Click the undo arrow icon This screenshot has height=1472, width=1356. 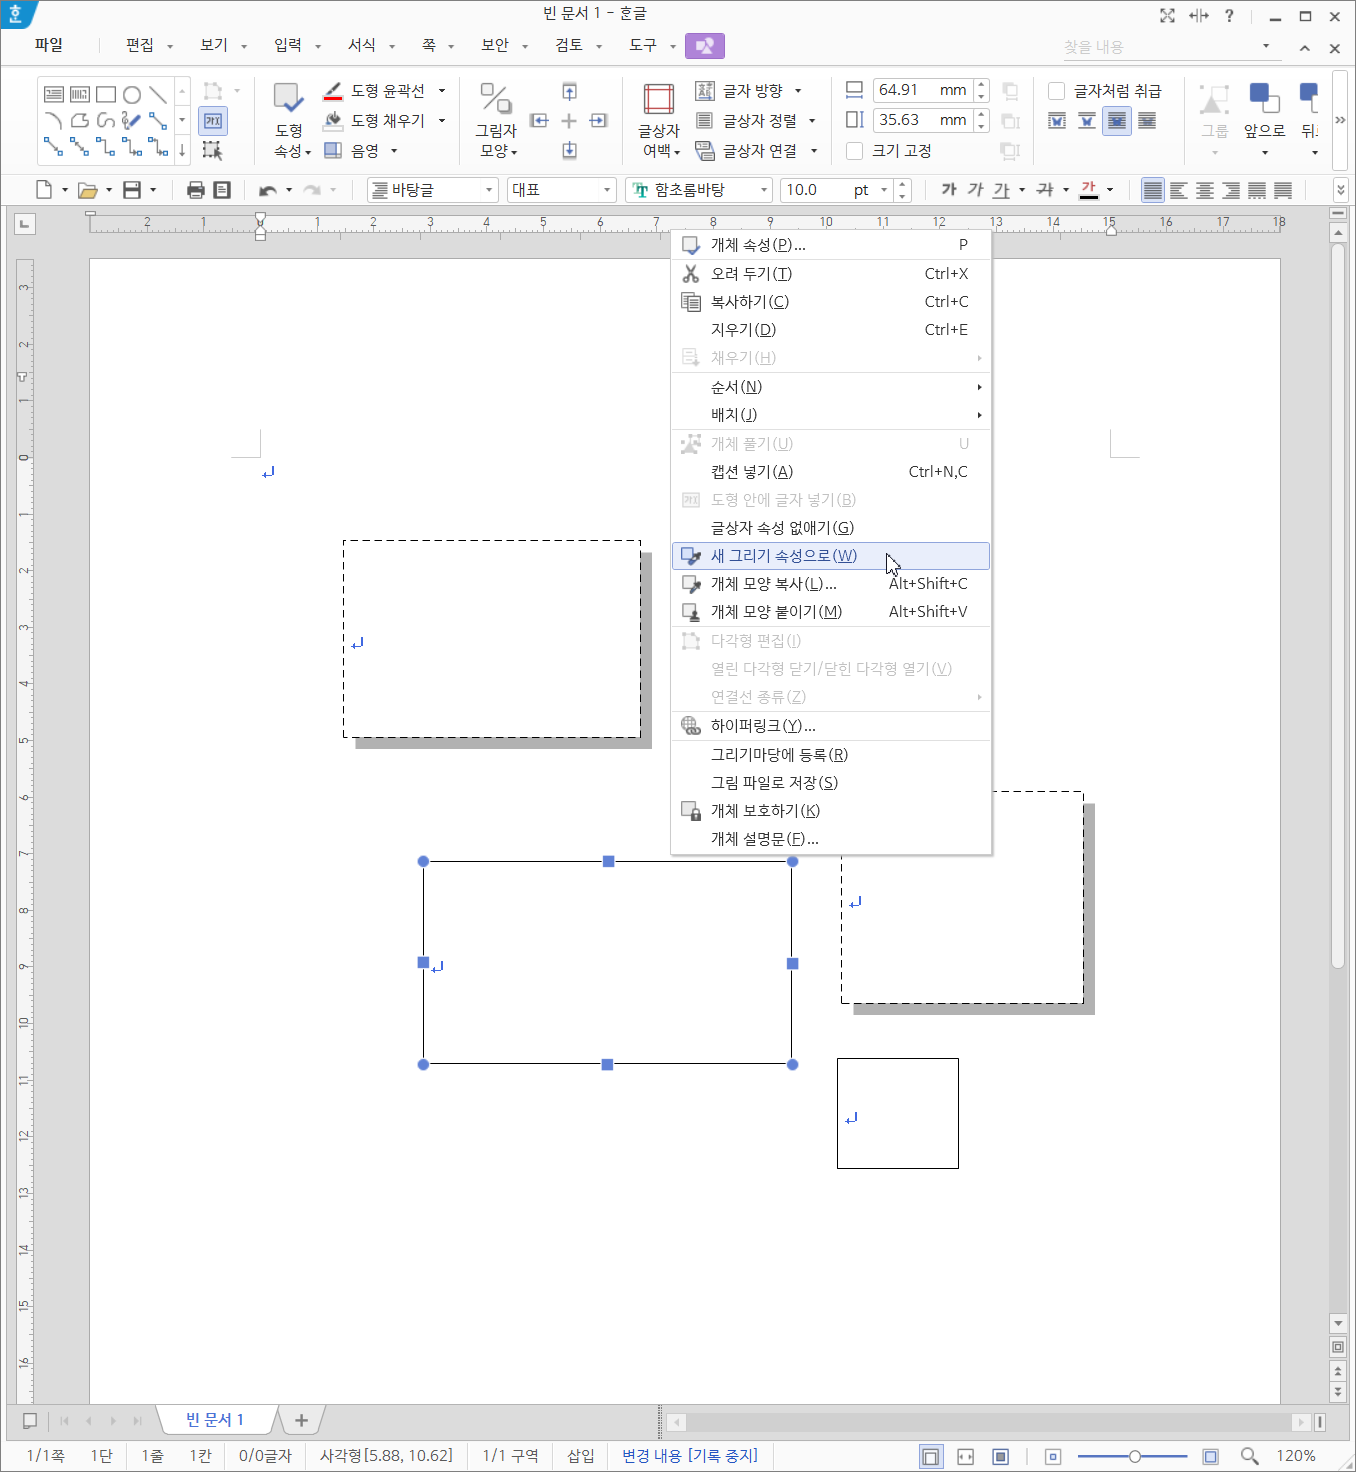pyautogui.click(x=267, y=190)
